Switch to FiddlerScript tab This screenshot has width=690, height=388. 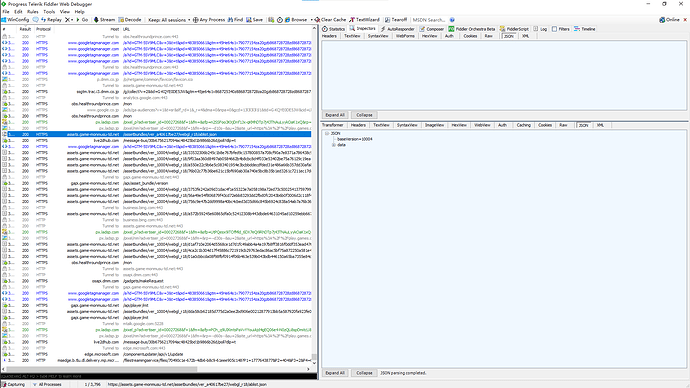(x=514, y=29)
